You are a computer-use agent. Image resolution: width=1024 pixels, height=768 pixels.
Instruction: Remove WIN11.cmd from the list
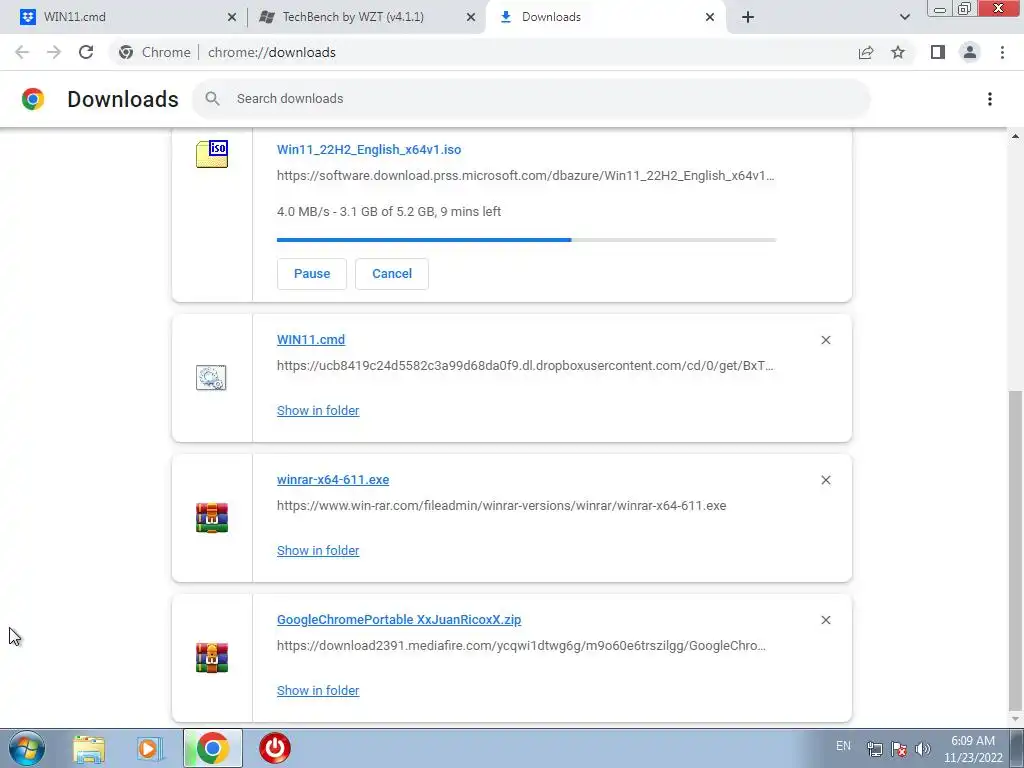825,340
